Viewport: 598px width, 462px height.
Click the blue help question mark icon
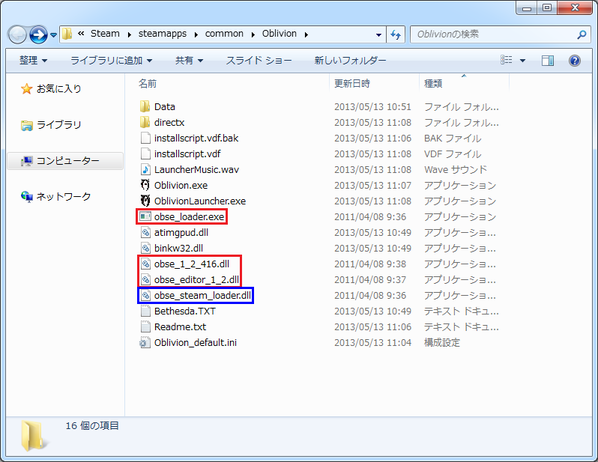(574, 60)
